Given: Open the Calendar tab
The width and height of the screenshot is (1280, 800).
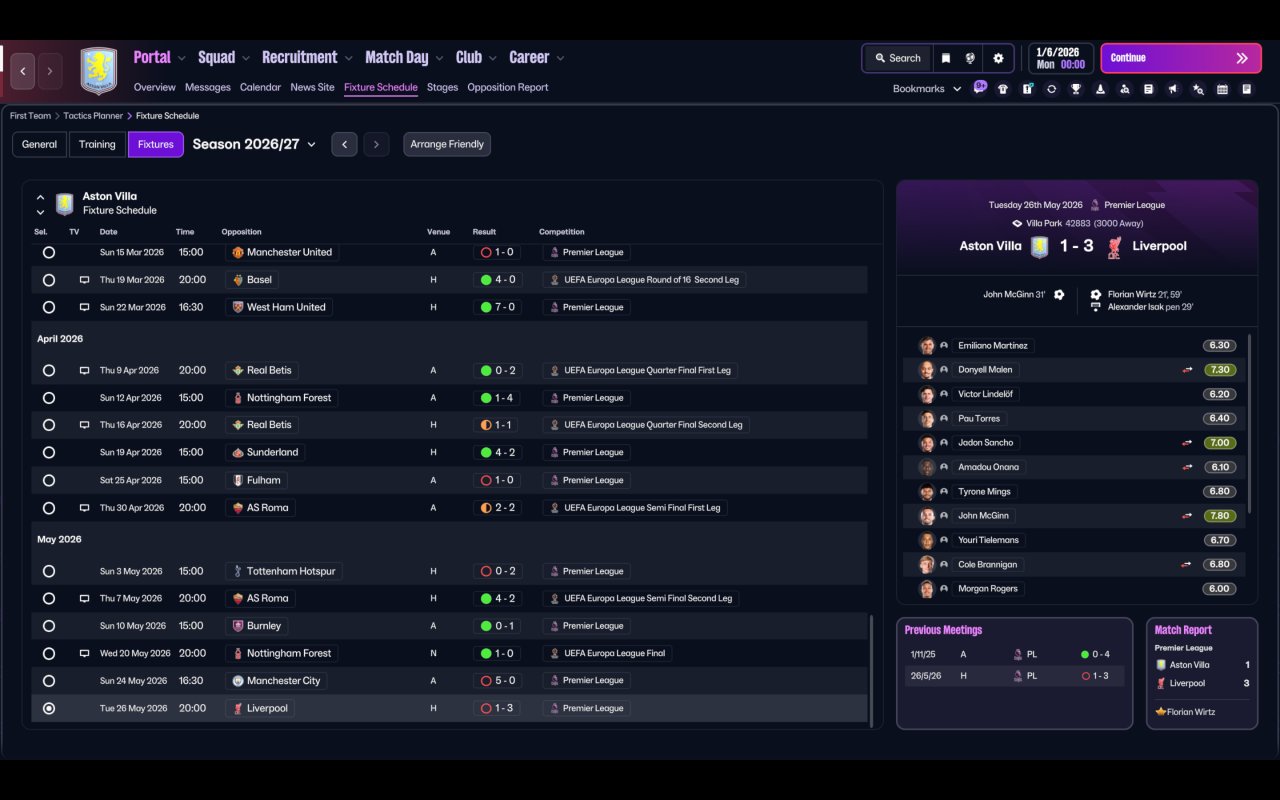Looking at the screenshot, I should tap(260, 87).
